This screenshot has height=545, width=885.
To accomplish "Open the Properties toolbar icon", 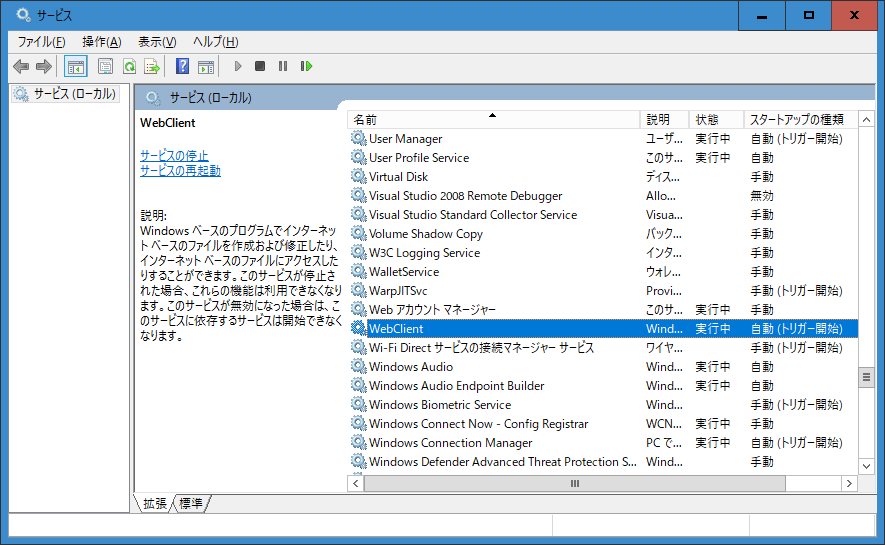I will (105, 67).
